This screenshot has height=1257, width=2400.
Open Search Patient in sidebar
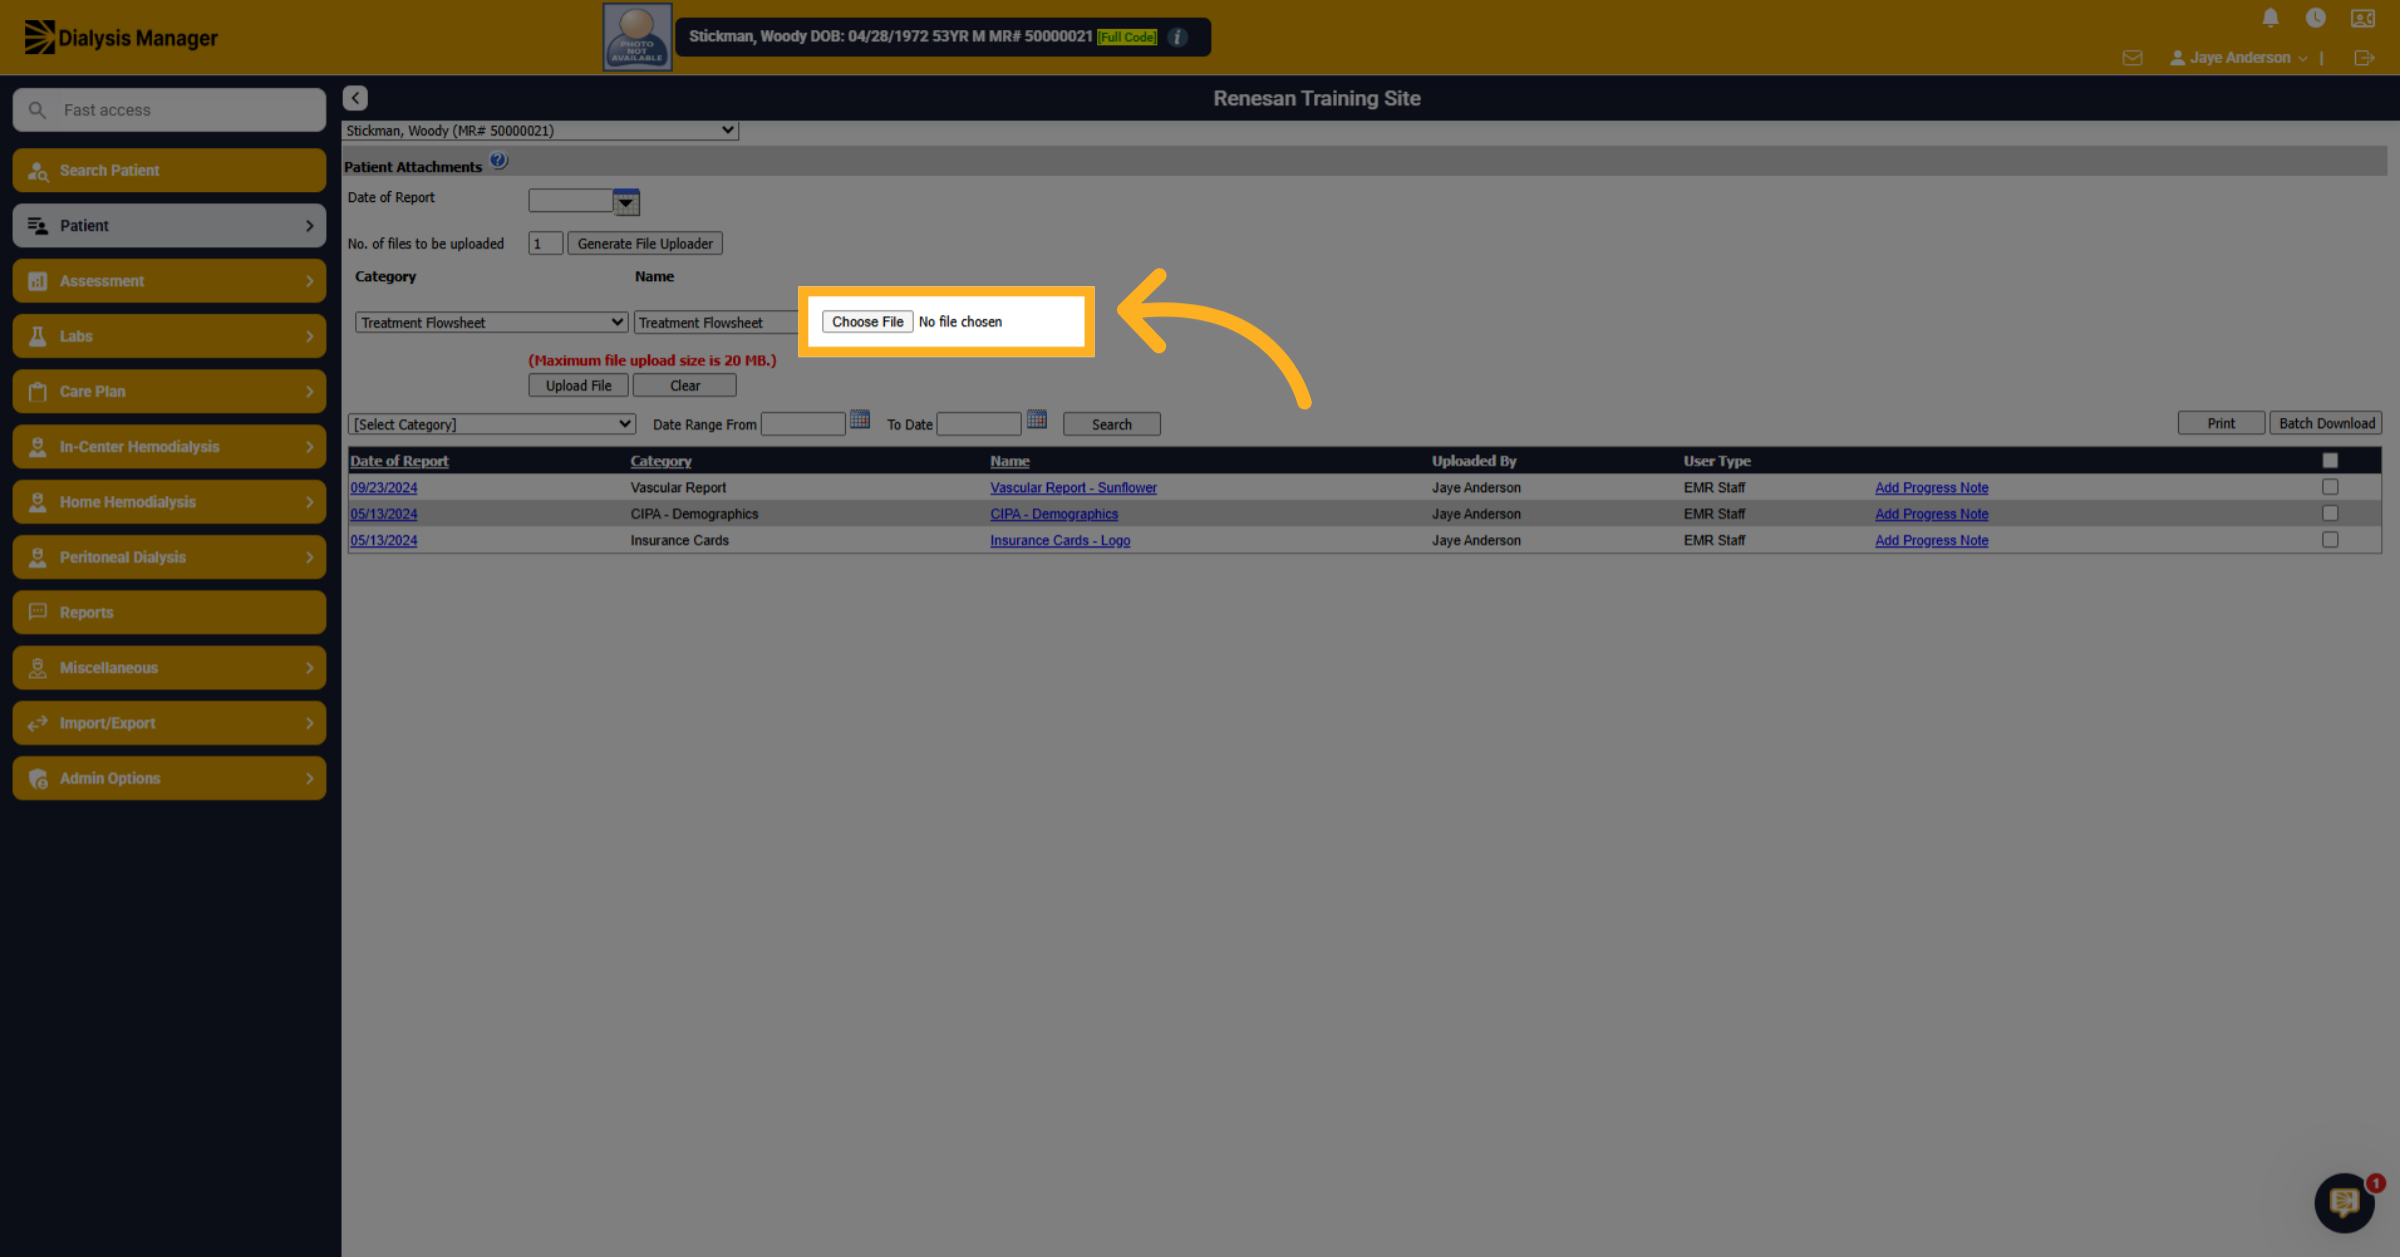point(169,170)
